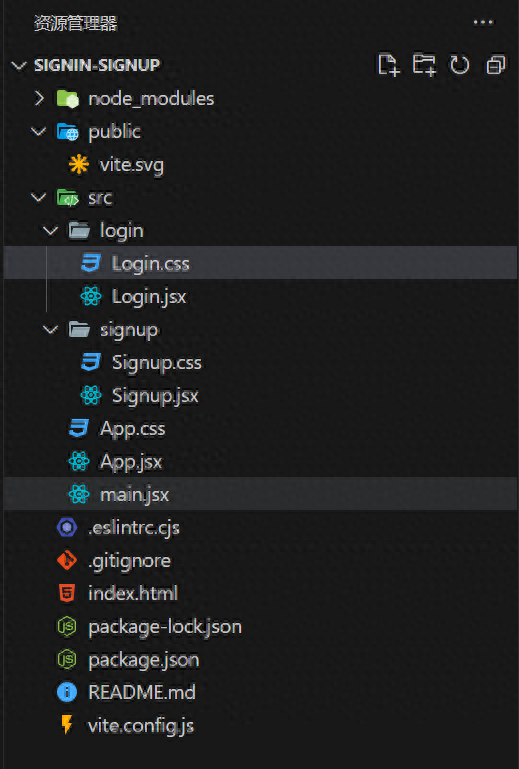Click the New File icon
This screenshot has height=769, width=519.
[389, 65]
